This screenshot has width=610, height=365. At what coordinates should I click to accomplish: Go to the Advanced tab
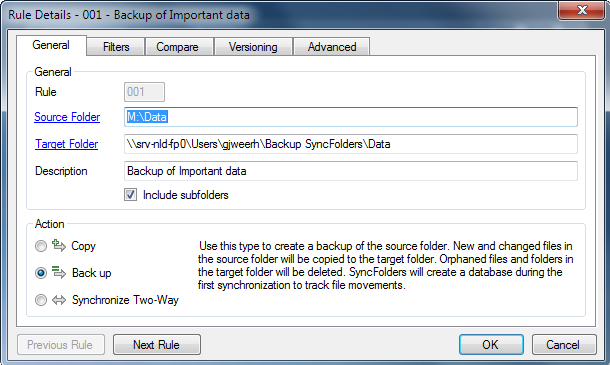pos(332,47)
